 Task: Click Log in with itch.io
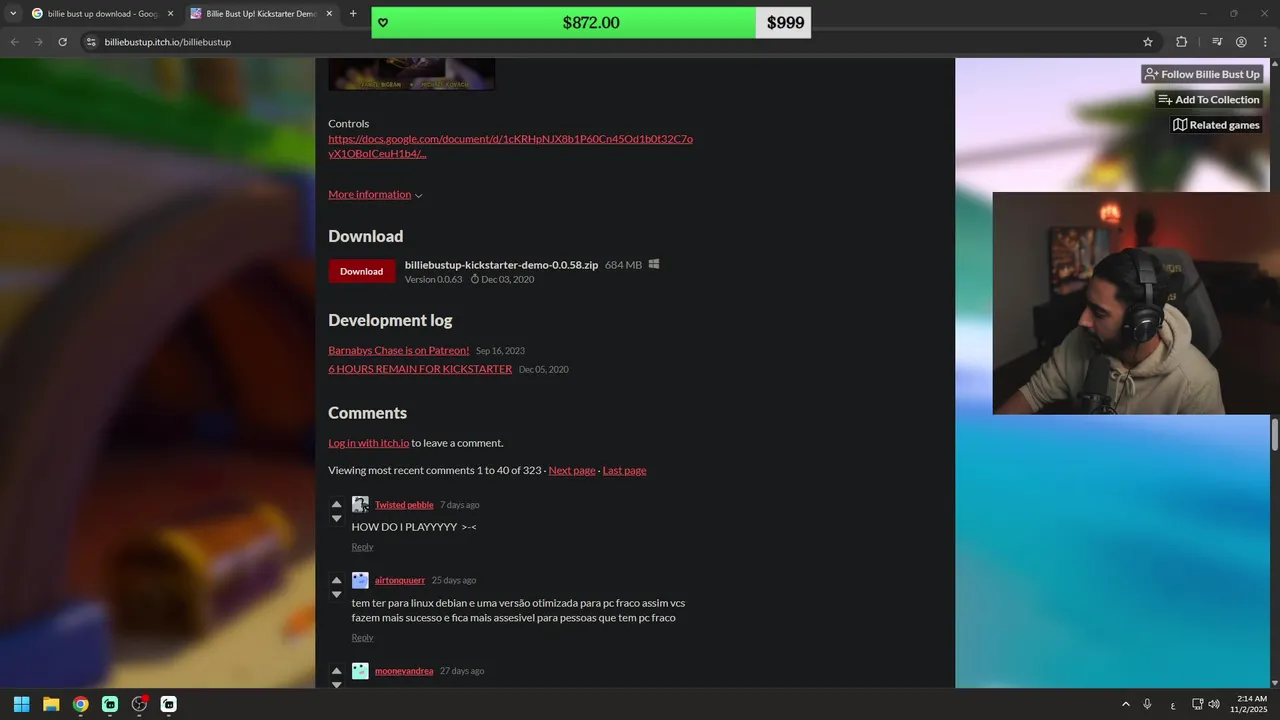pyautogui.click(x=368, y=443)
